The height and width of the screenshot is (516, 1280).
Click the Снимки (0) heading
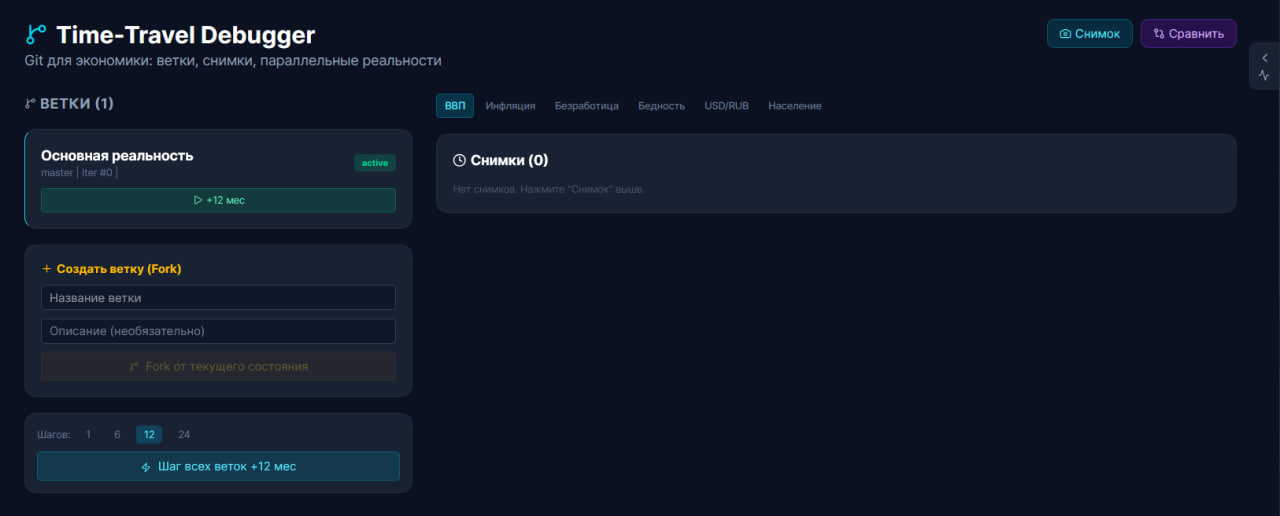click(509, 160)
